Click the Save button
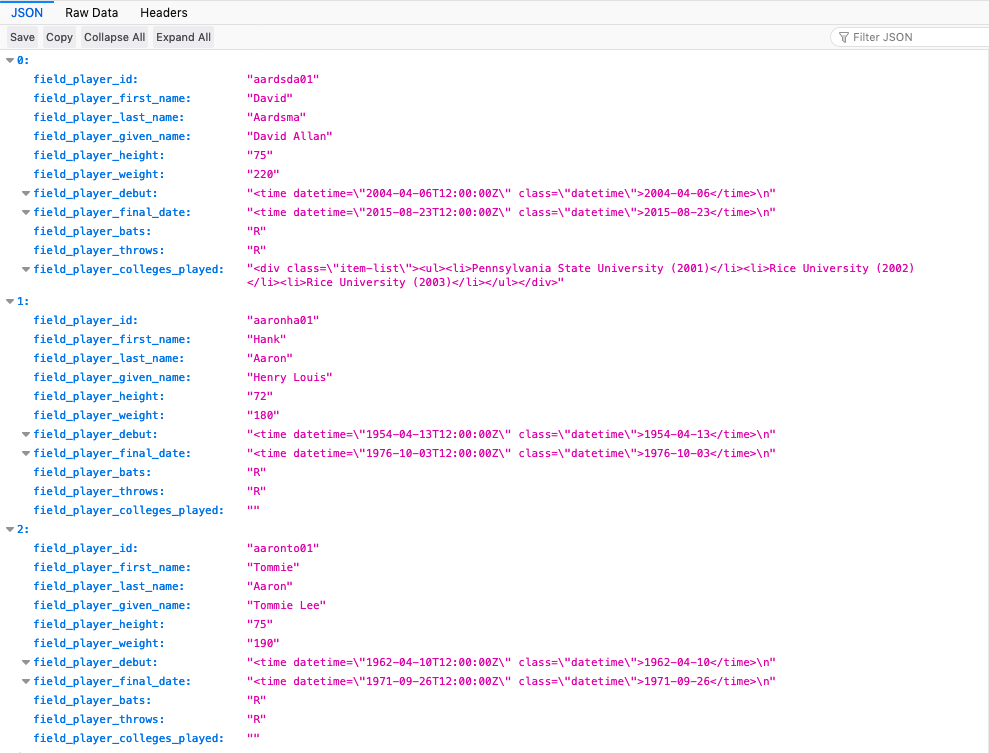The height and width of the screenshot is (753, 989). (21, 36)
